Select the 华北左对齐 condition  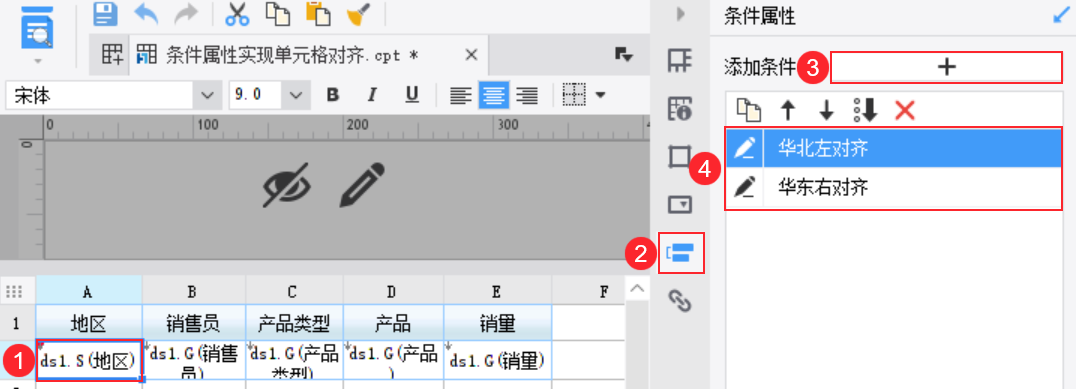(894, 148)
